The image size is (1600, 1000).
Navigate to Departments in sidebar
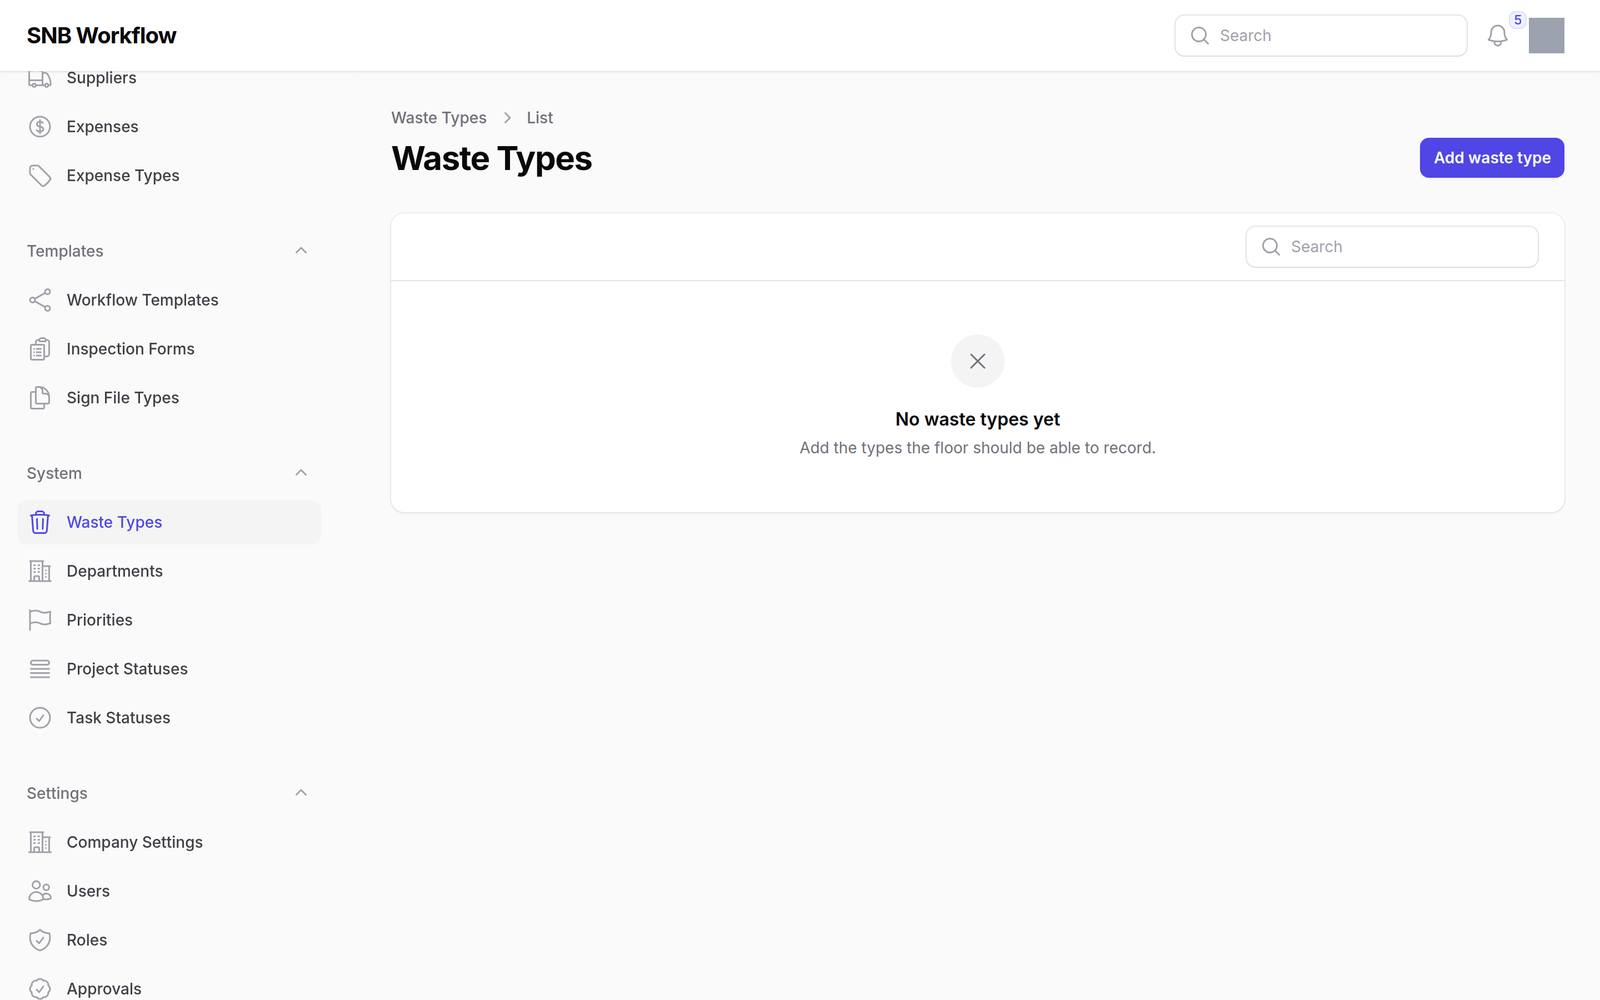tap(169, 571)
